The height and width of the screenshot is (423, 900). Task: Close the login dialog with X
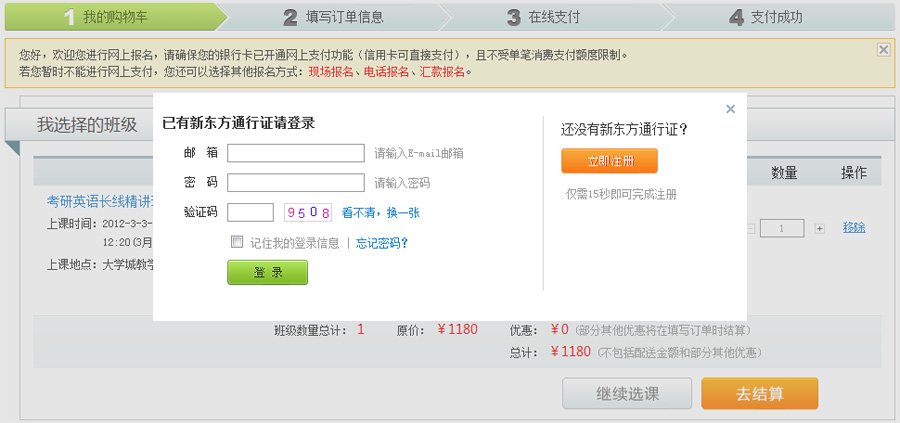(730, 109)
